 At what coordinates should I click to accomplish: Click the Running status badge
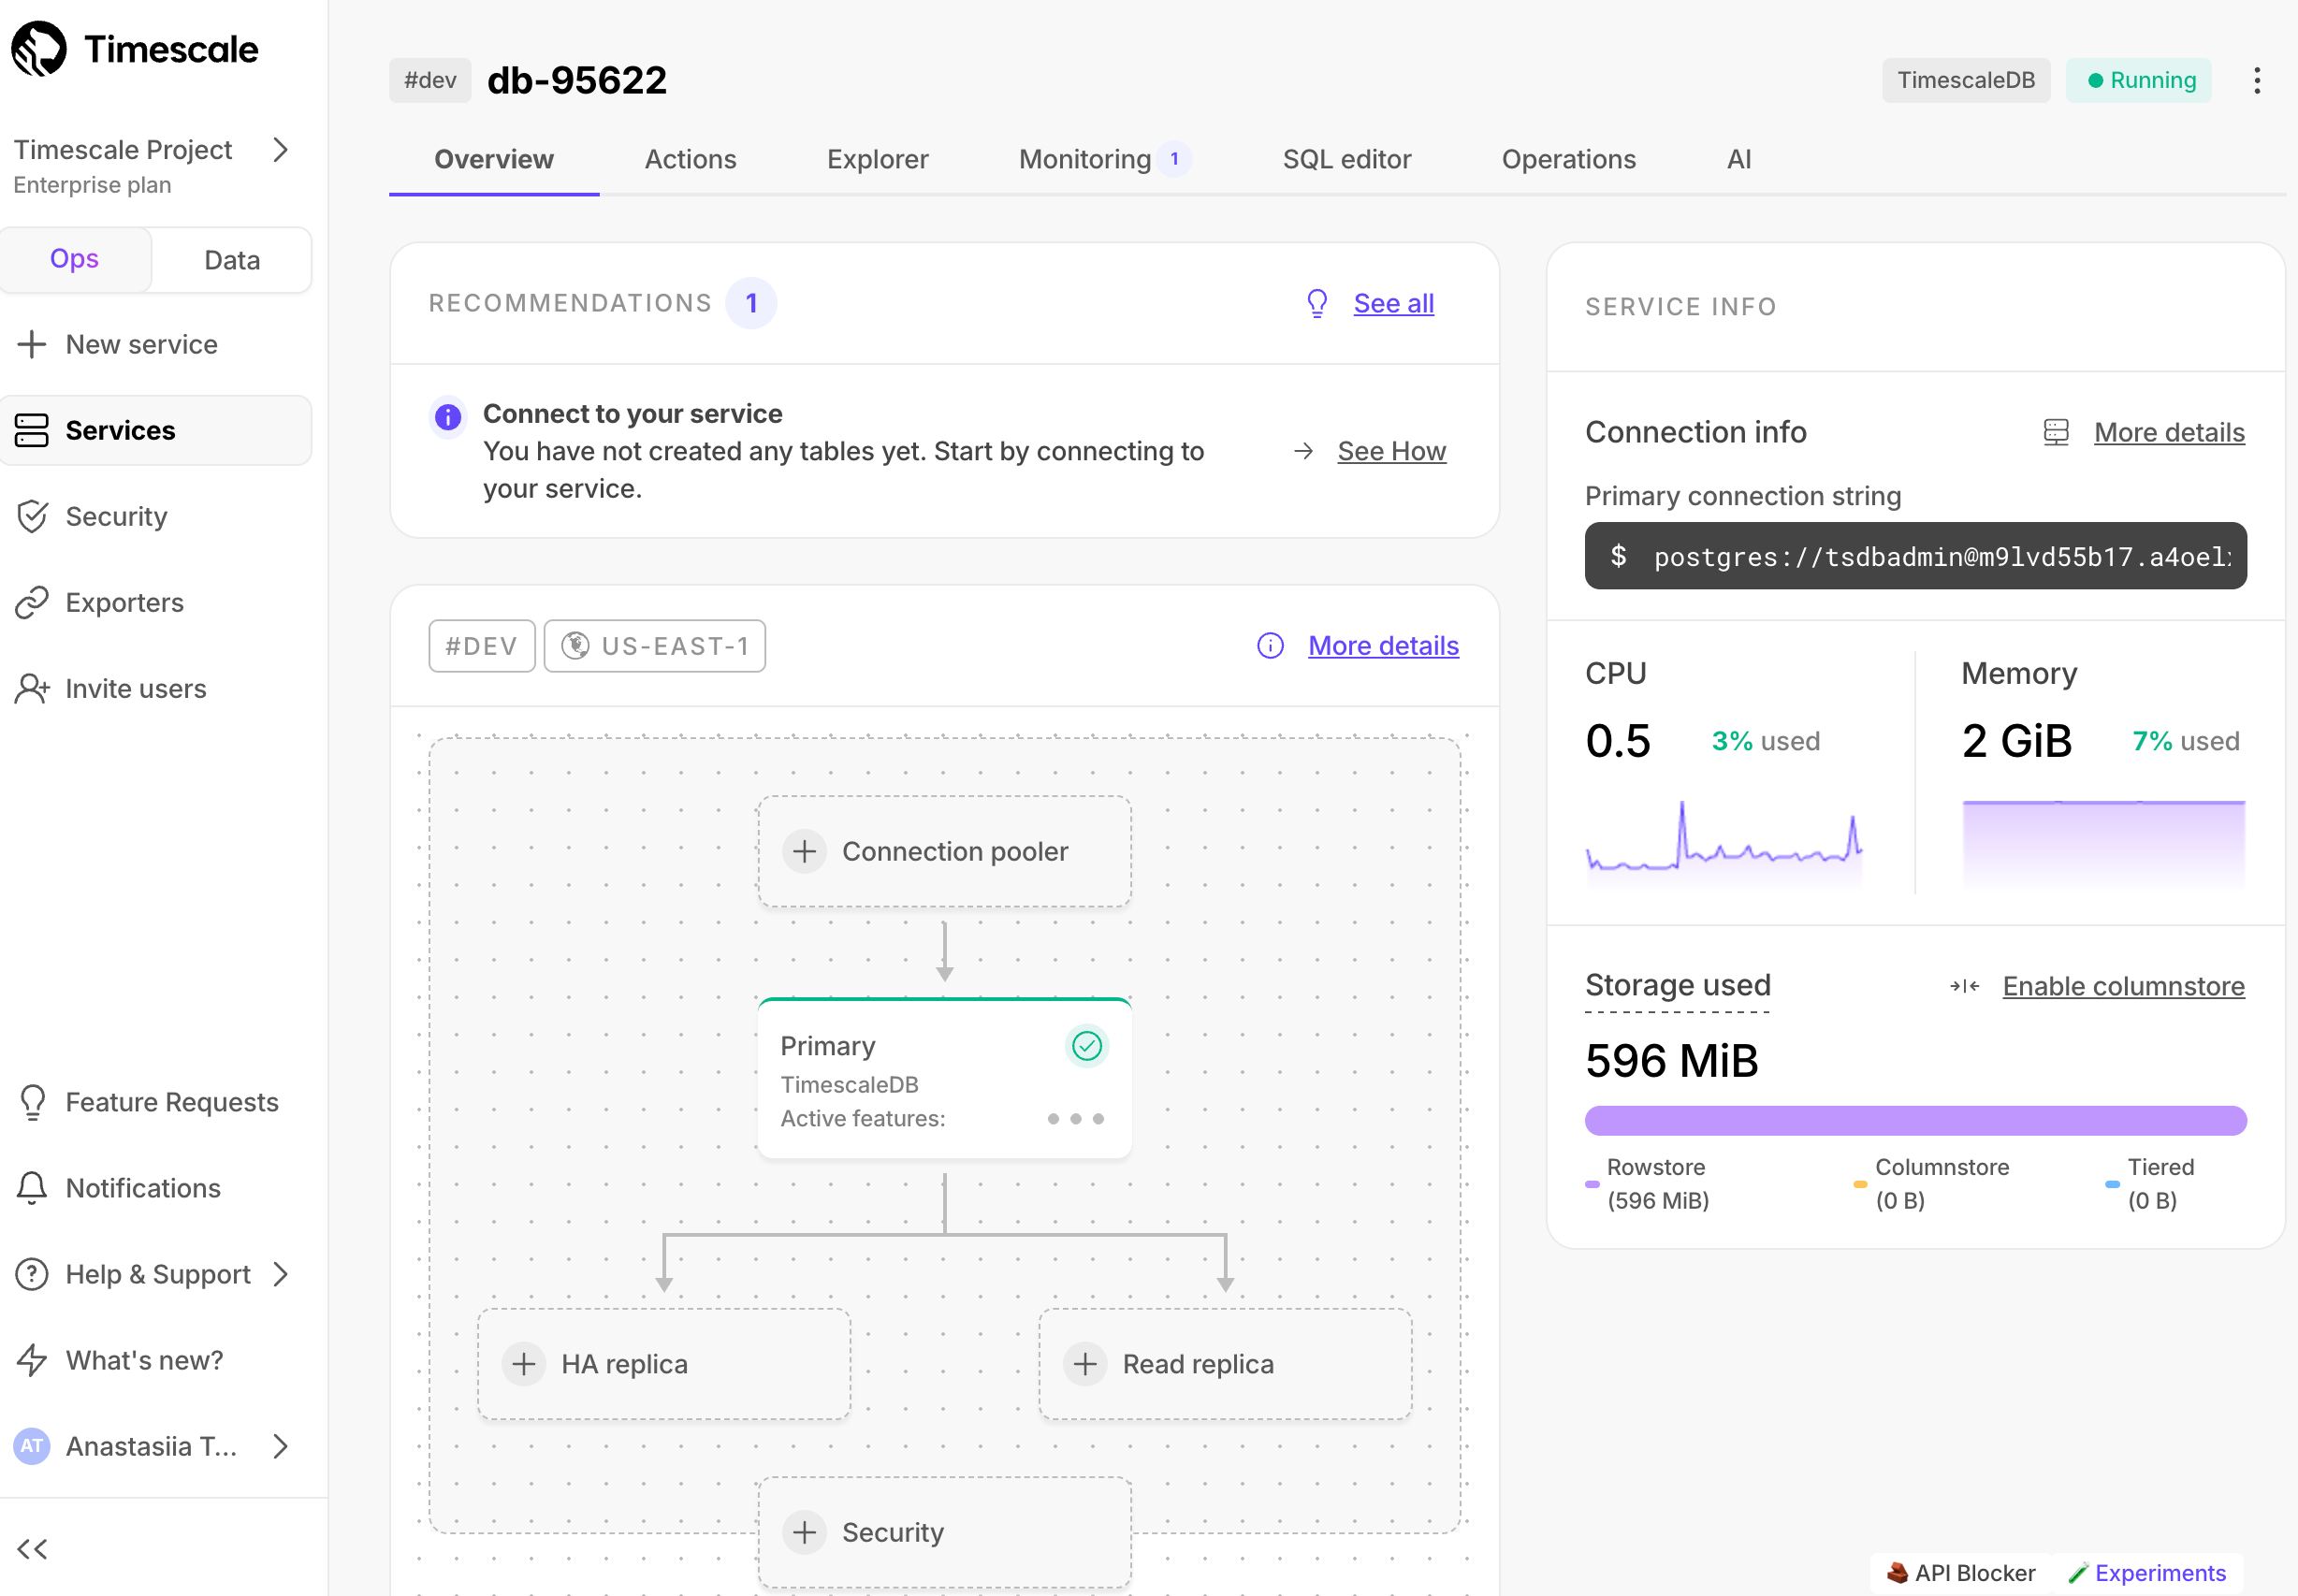coord(2139,80)
